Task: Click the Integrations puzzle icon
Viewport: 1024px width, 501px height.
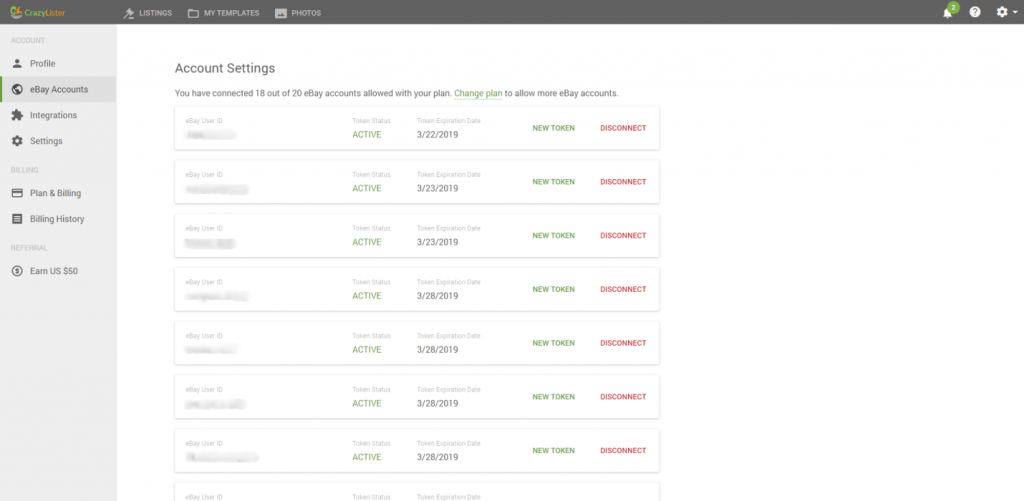Action: coord(18,115)
